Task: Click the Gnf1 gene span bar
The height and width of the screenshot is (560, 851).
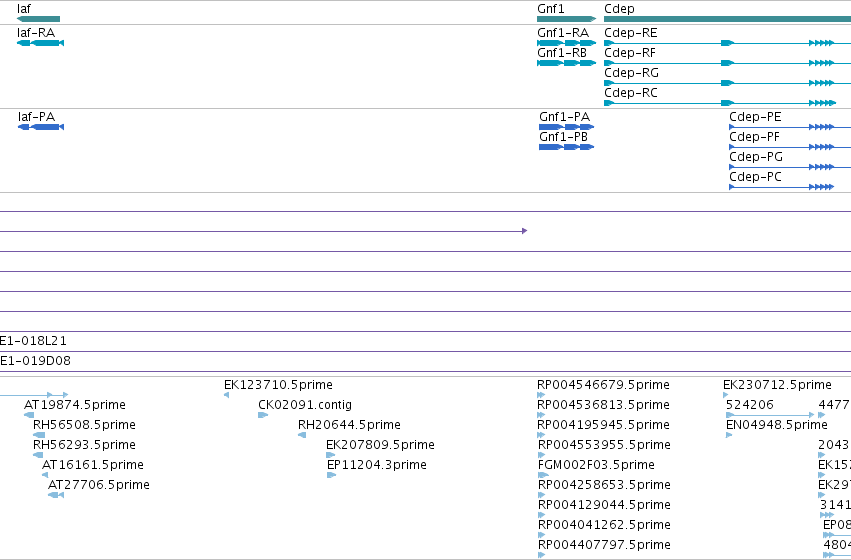Action: pos(567,19)
